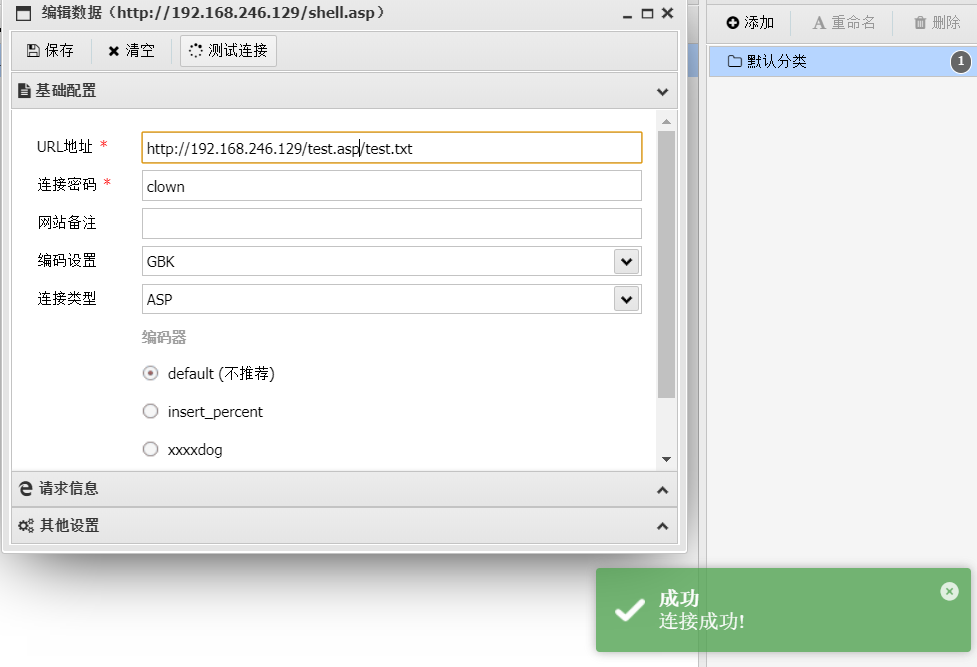Screen dimensions: 977x667
Task: Select the insert_percent encoder radio
Action: pyautogui.click(x=150, y=411)
